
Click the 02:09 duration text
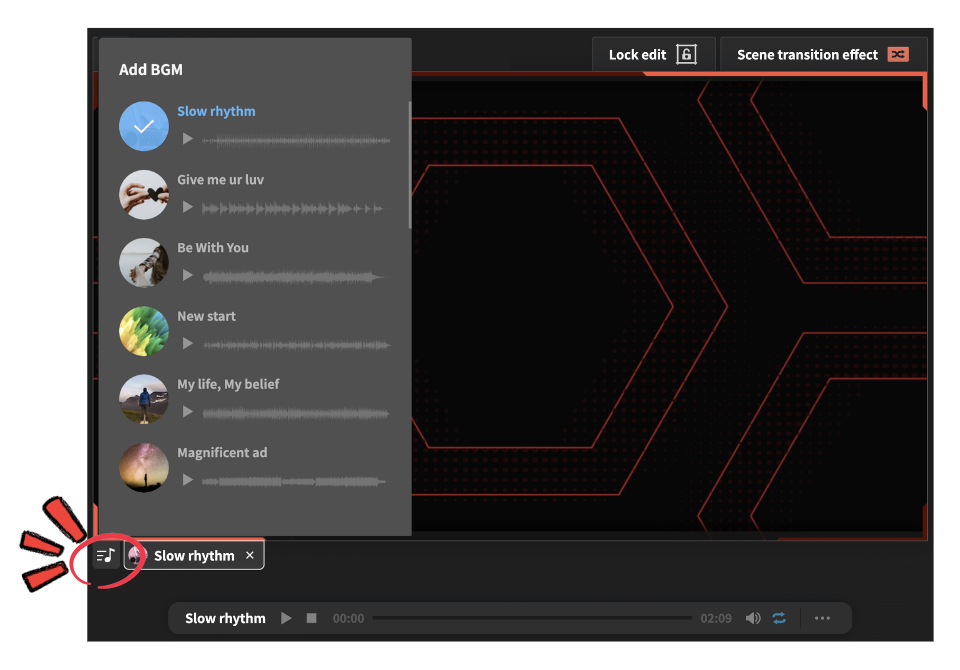pos(716,619)
